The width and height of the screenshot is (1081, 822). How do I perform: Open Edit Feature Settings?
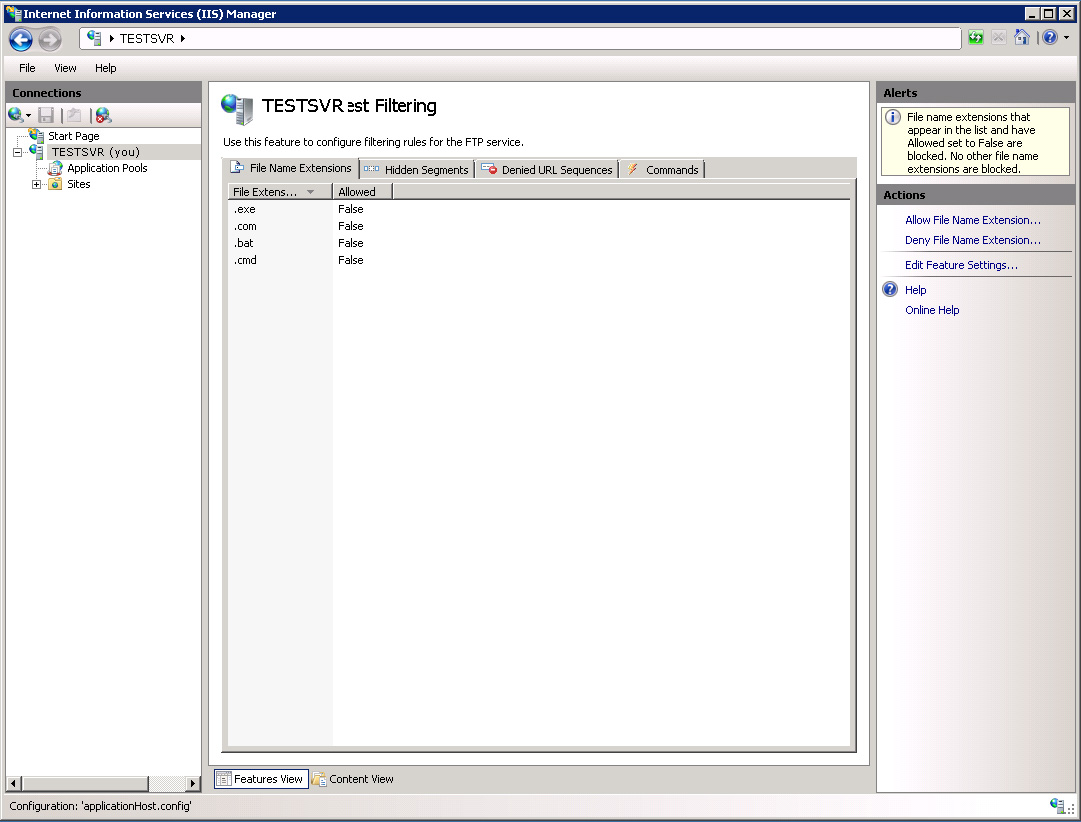(x=961, y=265)
